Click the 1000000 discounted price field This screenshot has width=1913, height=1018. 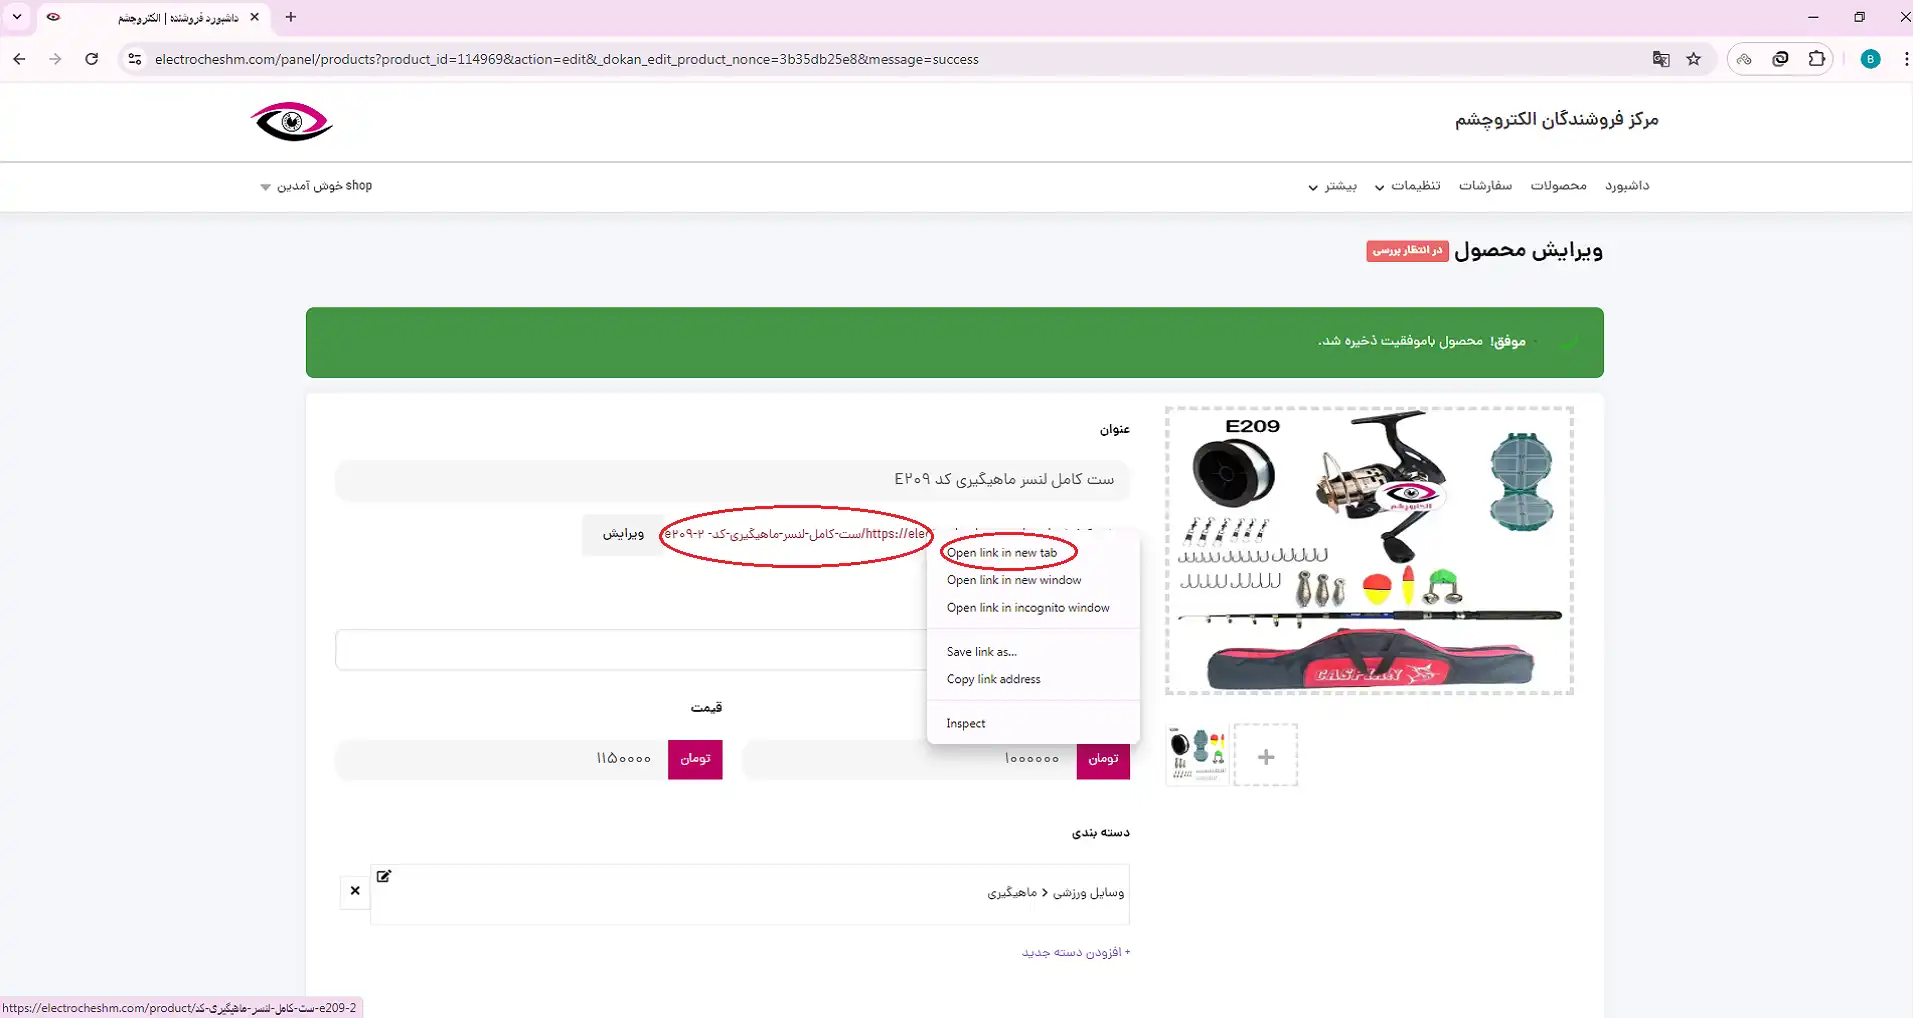click(x=910, y=759)
